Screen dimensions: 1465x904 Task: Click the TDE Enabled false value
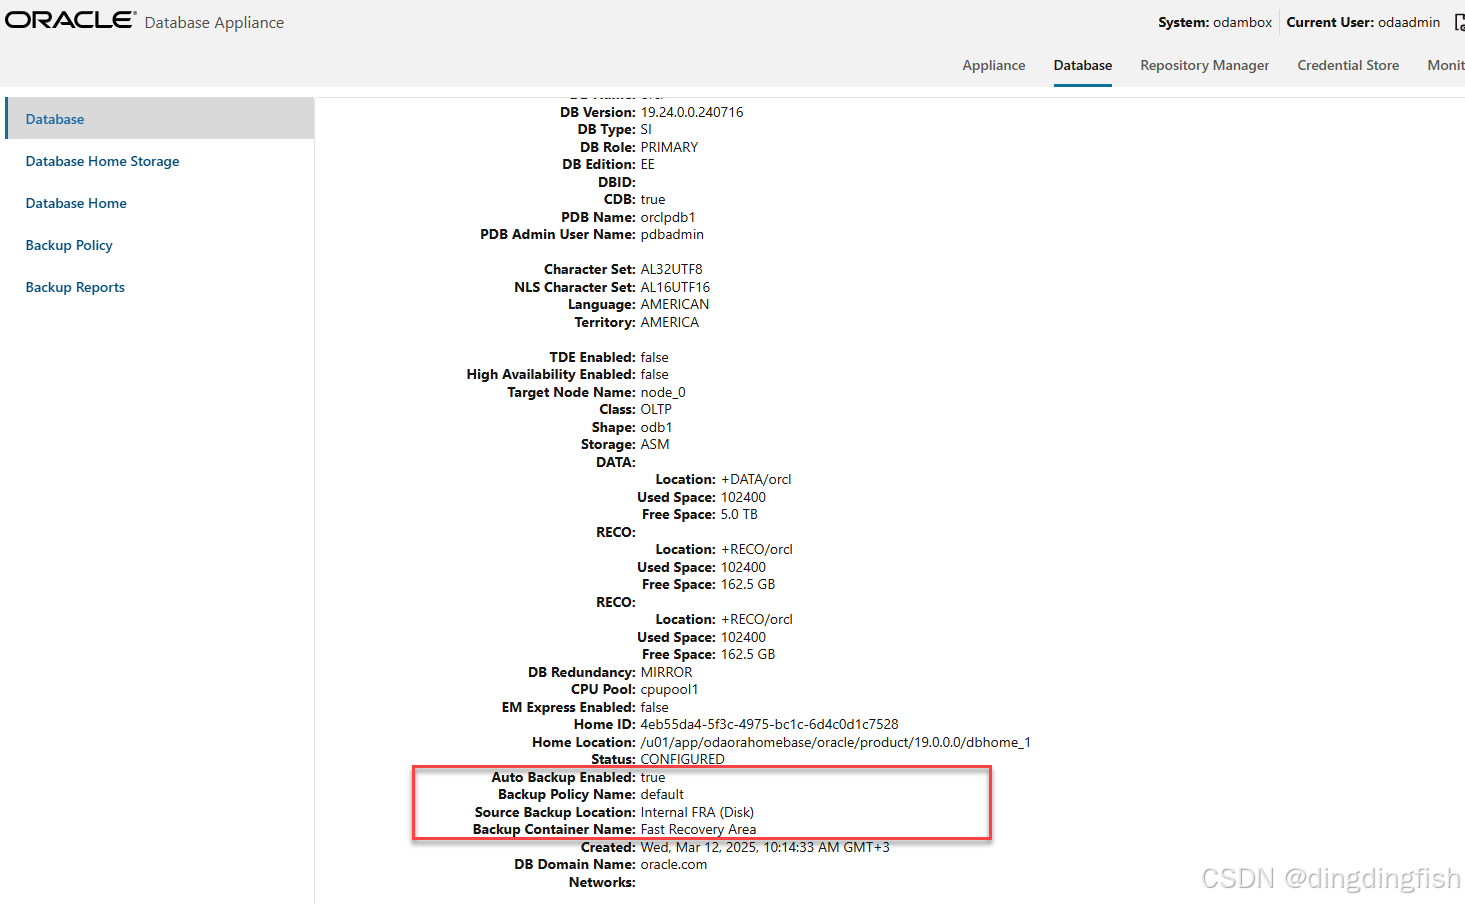655,357
